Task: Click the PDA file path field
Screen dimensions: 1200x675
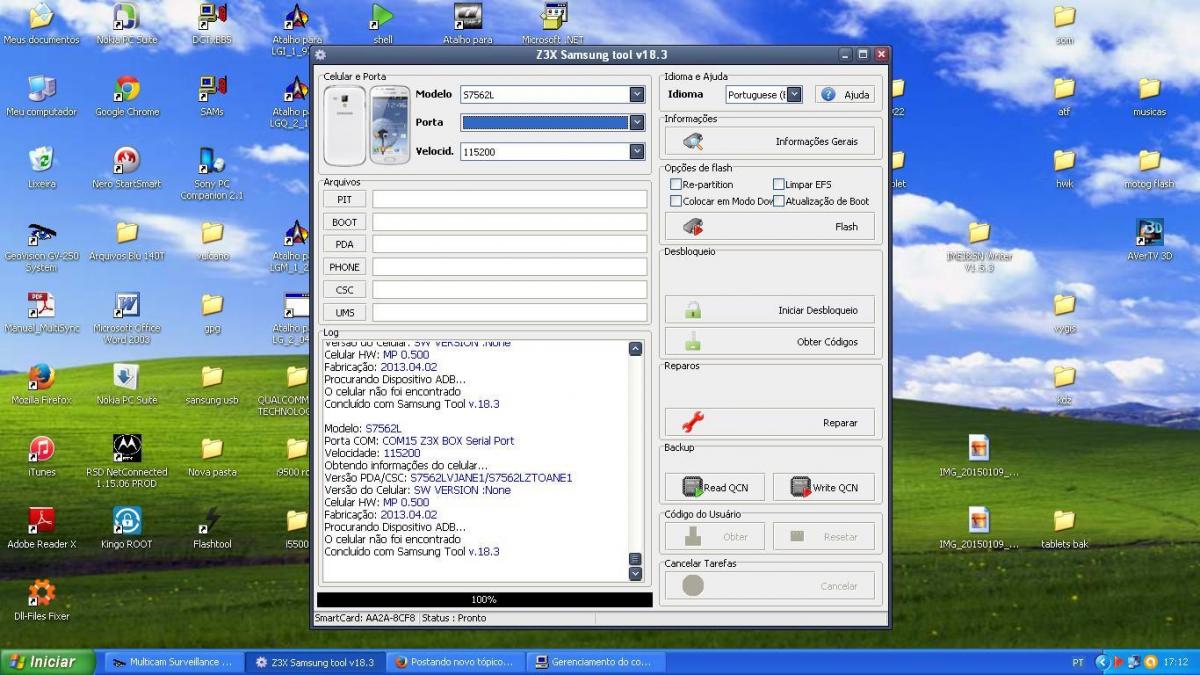Action: tap(510, 244)
